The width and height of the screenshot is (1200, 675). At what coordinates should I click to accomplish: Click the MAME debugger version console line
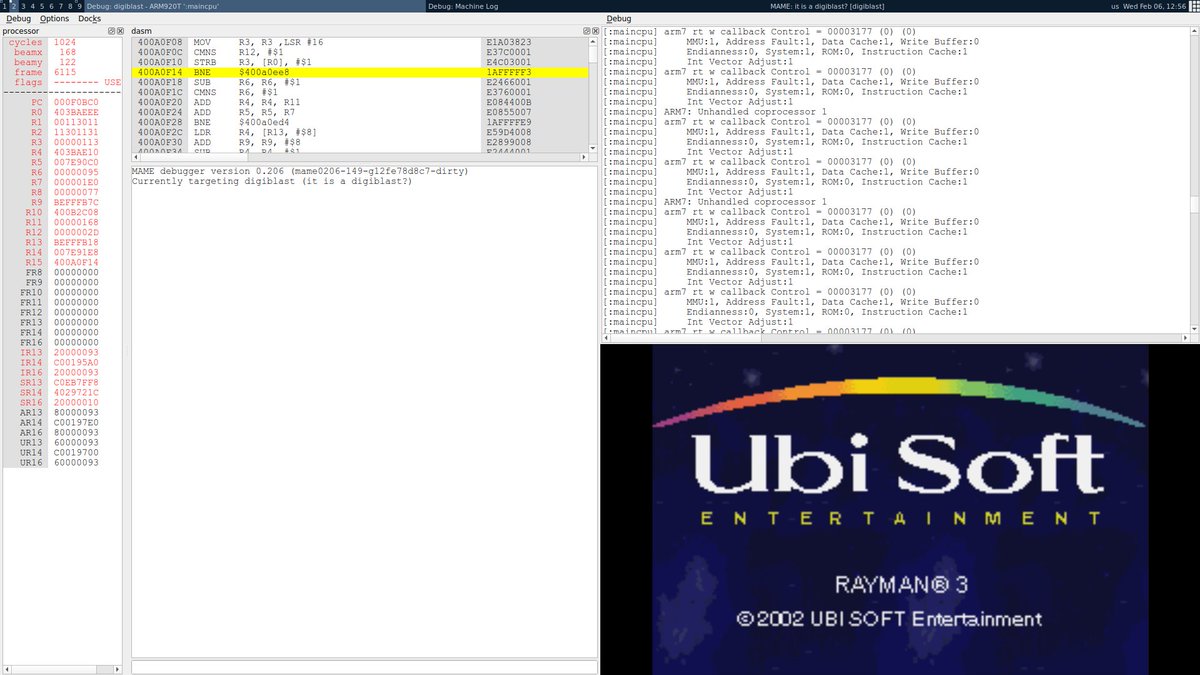point(300,172)
